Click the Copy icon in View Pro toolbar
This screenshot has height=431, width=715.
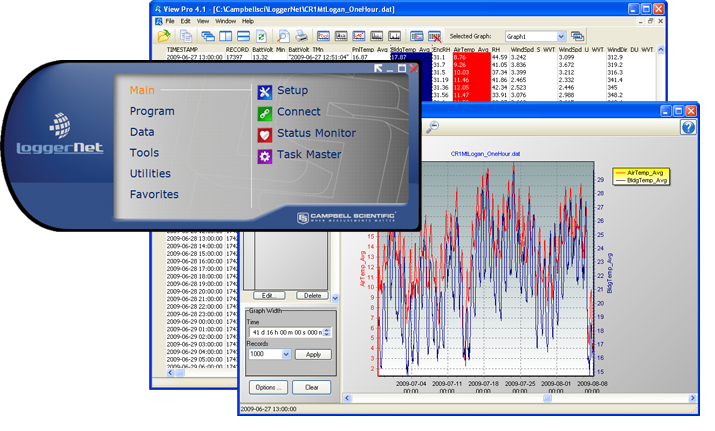186,36
